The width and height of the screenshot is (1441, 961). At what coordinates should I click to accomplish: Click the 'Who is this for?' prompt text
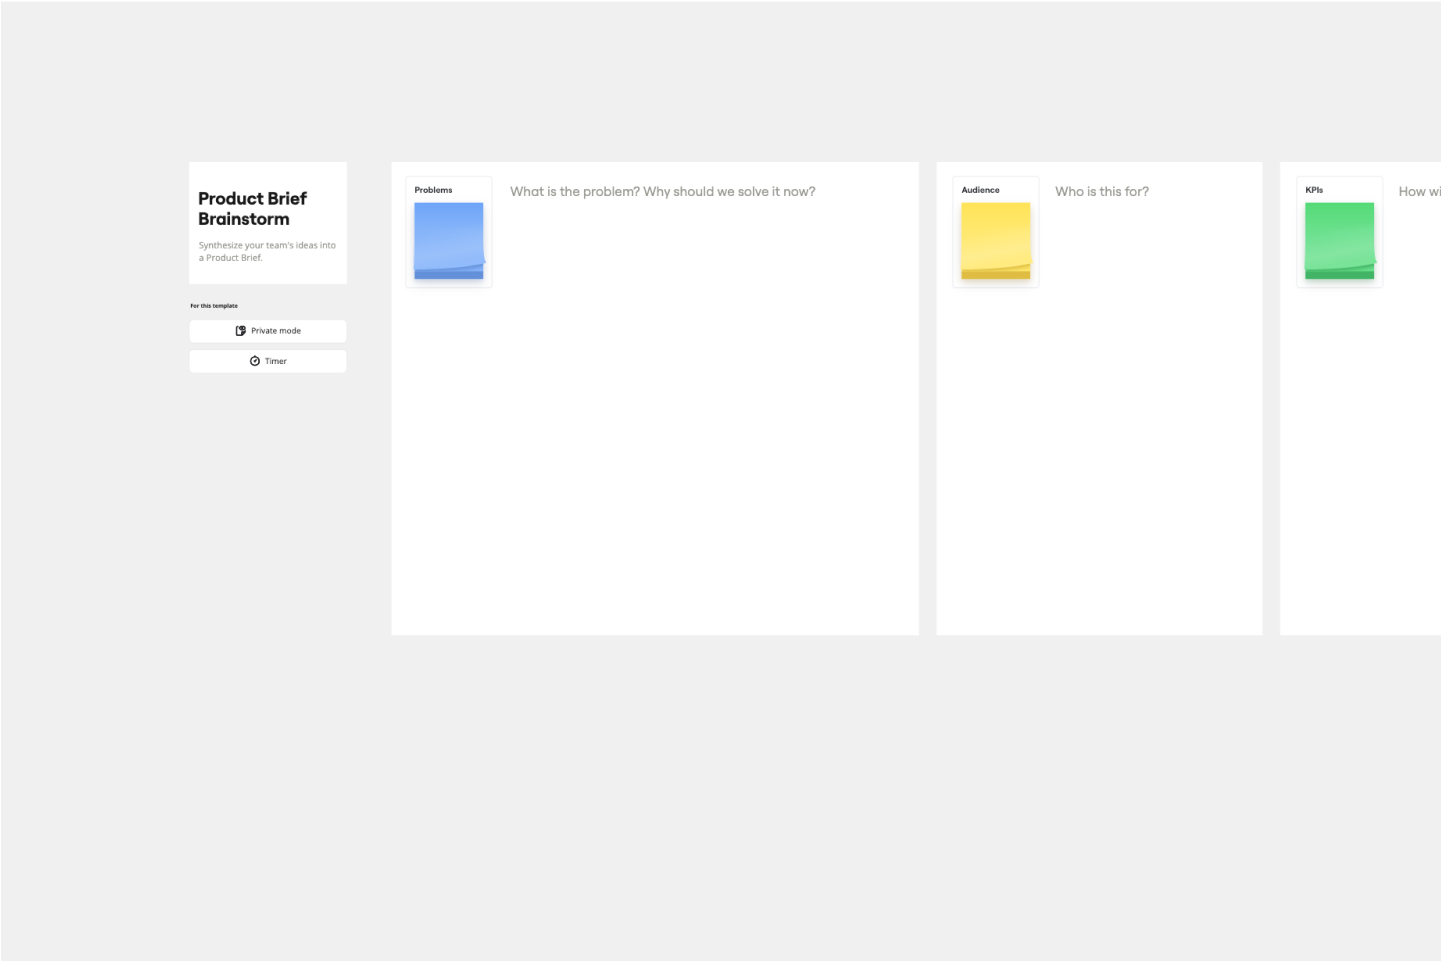coord(1101,192)
